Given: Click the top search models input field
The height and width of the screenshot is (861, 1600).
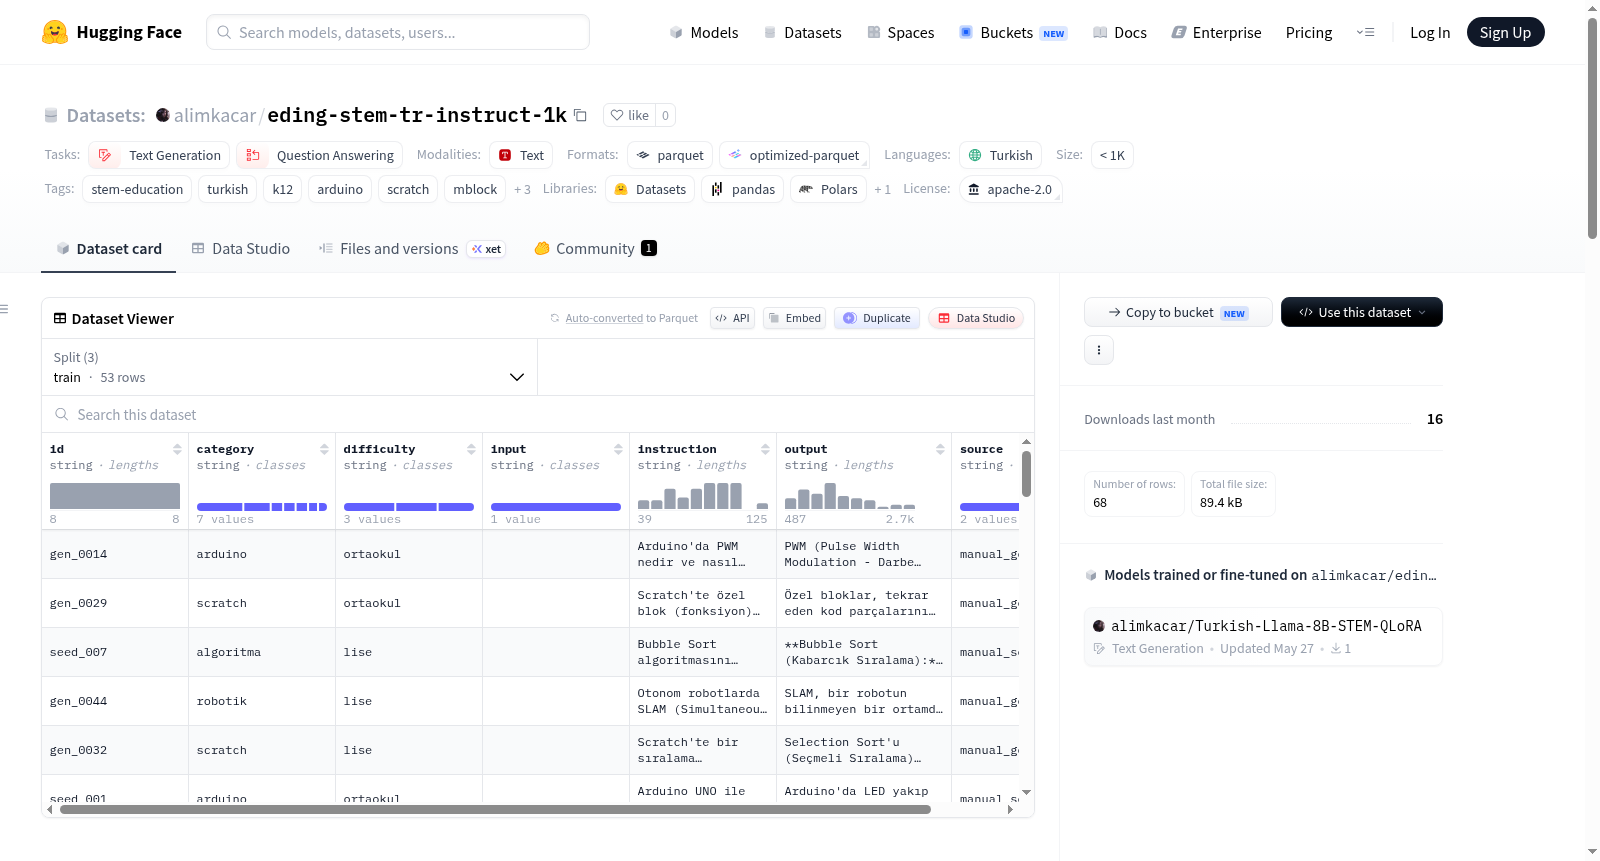Looking at the screenshot, I should pos(398,32).
